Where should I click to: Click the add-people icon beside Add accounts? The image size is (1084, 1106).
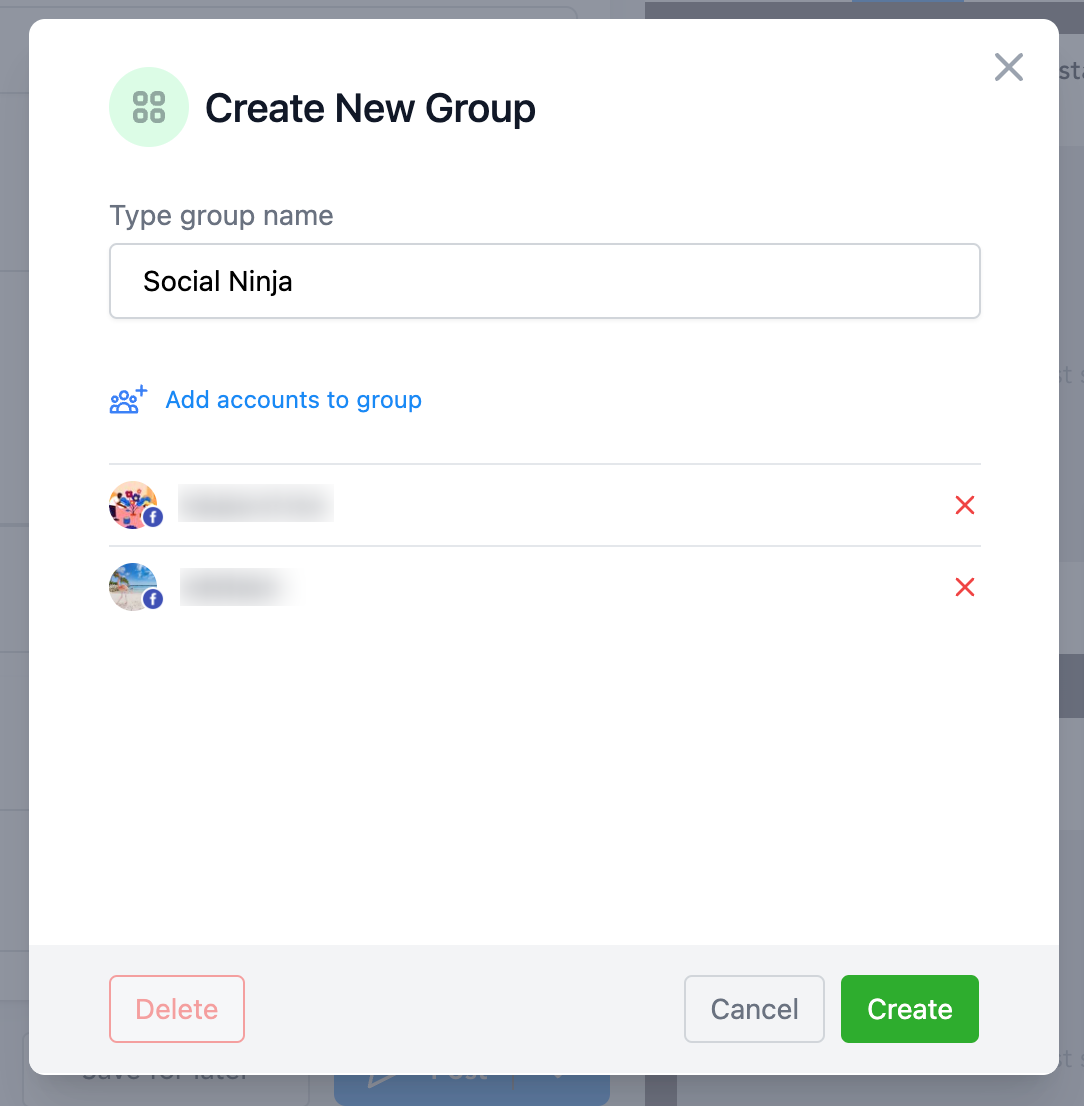click(128, 400)
